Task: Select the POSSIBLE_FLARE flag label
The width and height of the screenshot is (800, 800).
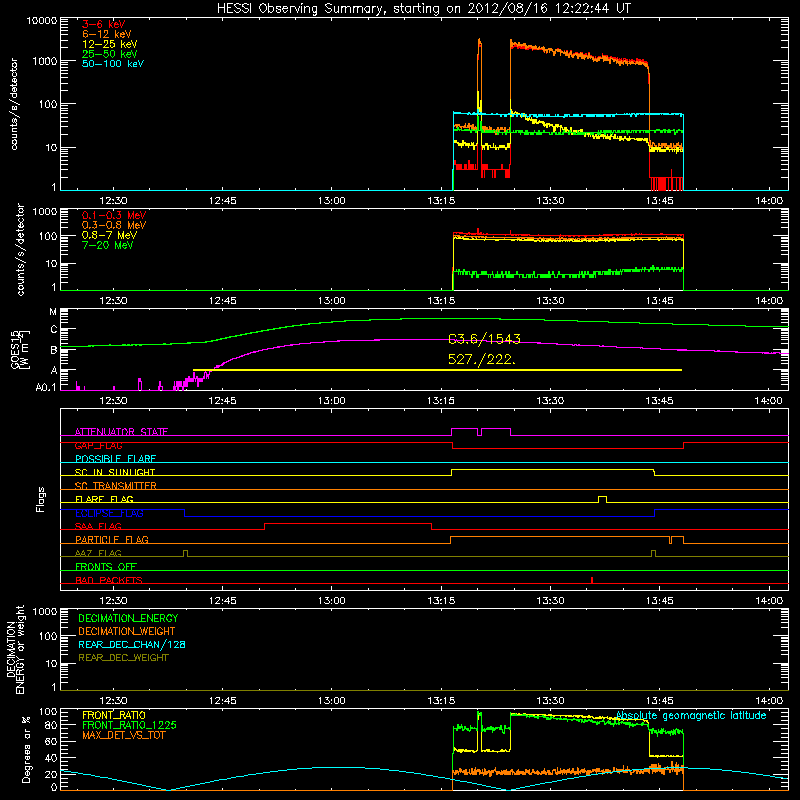Action: pyautogui.click(x=115, y=459)
